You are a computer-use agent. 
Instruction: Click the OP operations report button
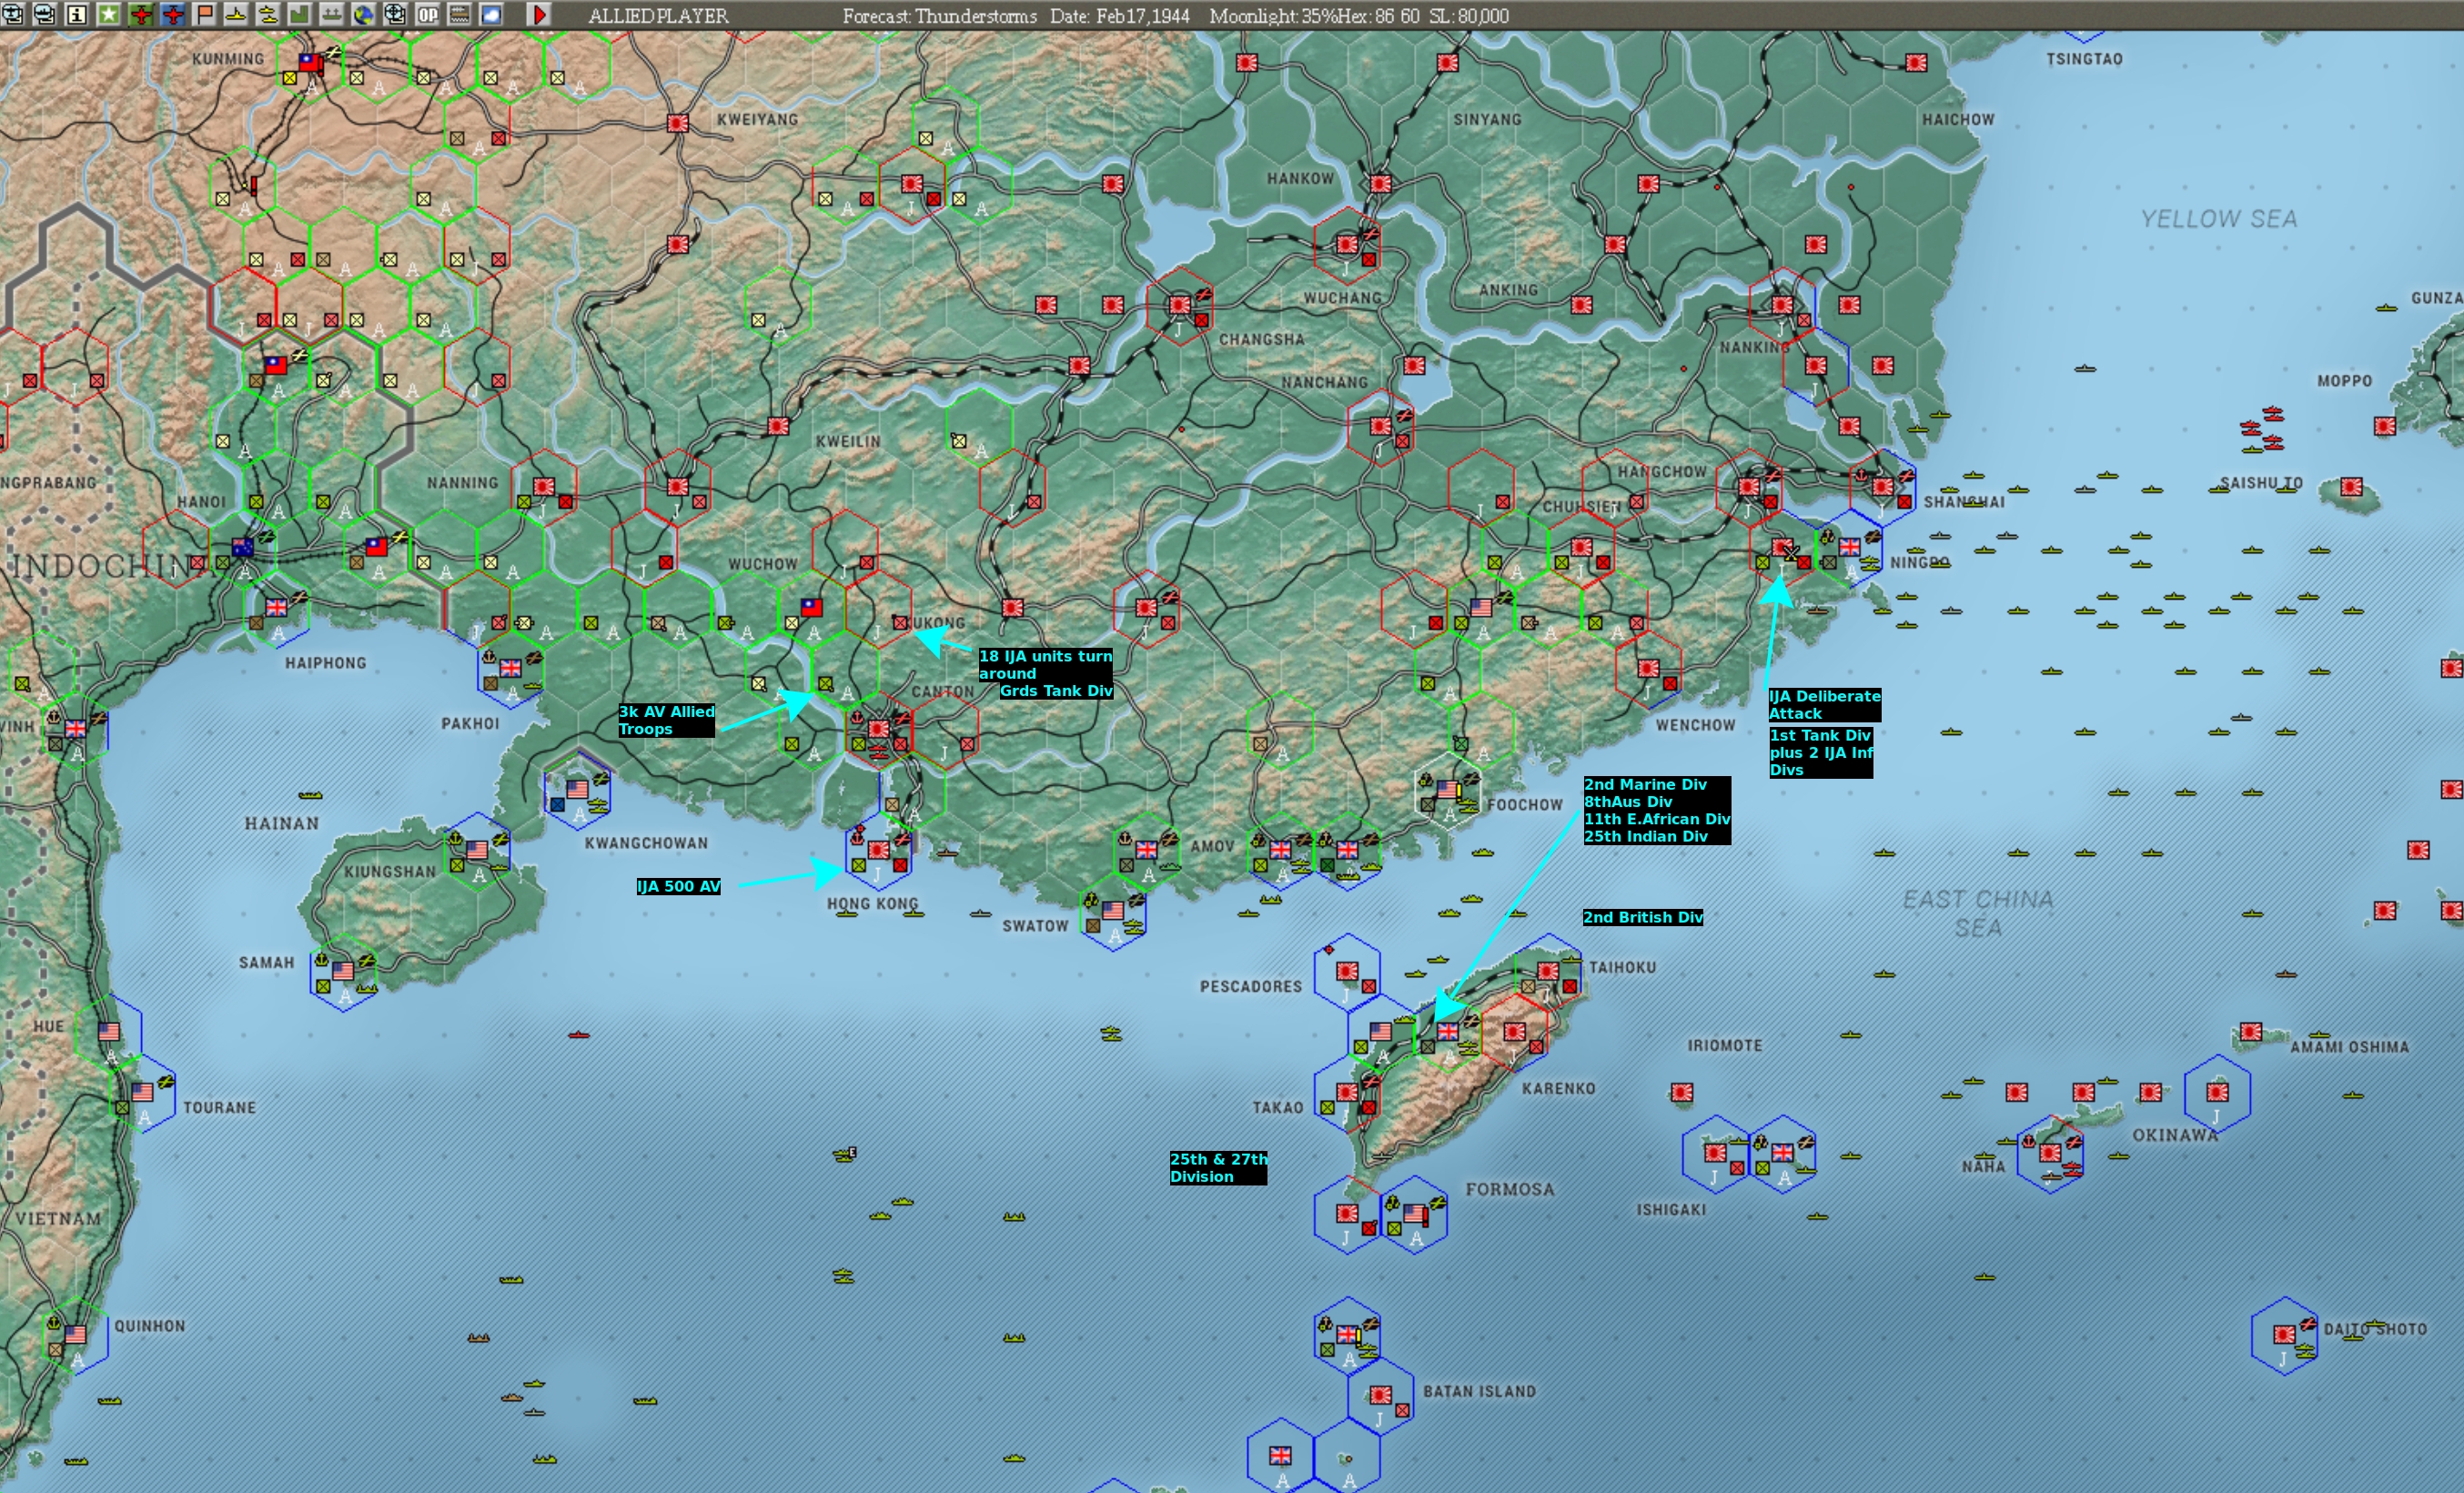click(x=428, y=15)
